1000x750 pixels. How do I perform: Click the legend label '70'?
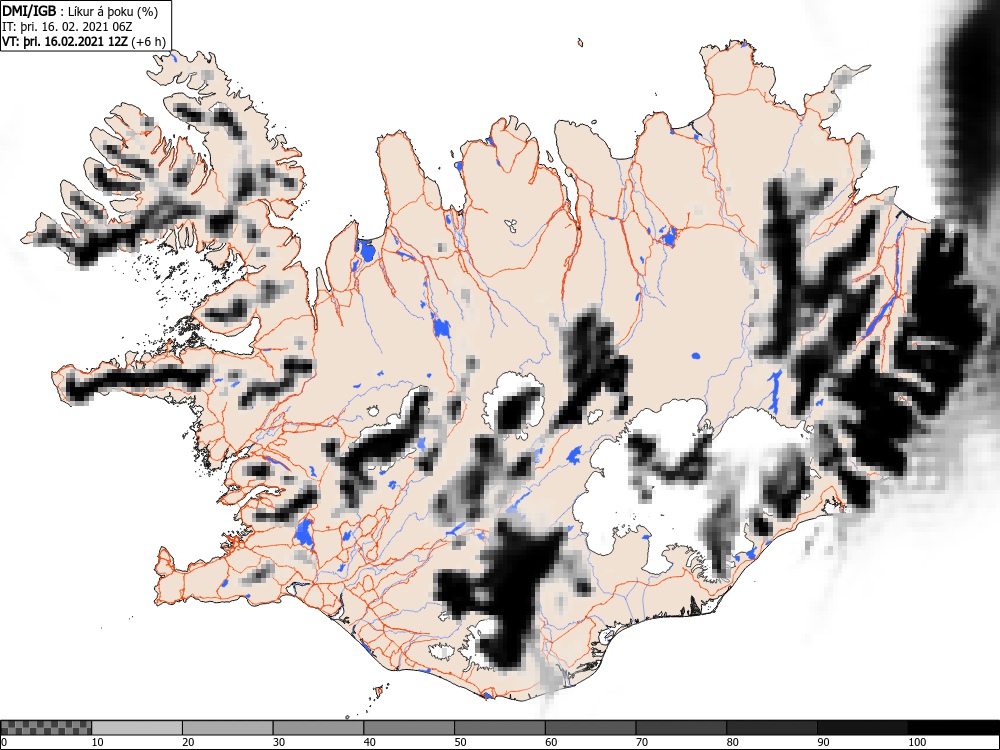641,742
